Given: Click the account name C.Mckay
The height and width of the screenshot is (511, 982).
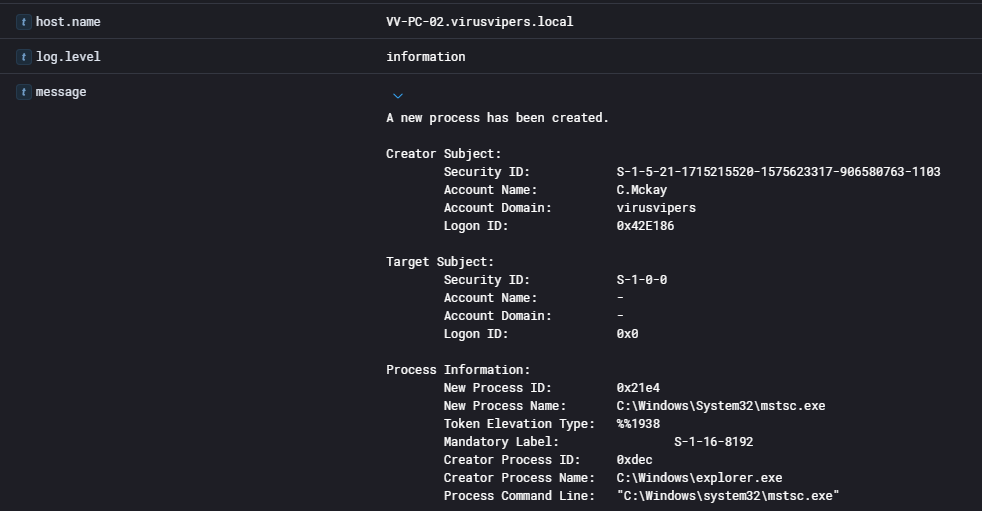Looking at the screenshot, I should [x=642, y=190].
